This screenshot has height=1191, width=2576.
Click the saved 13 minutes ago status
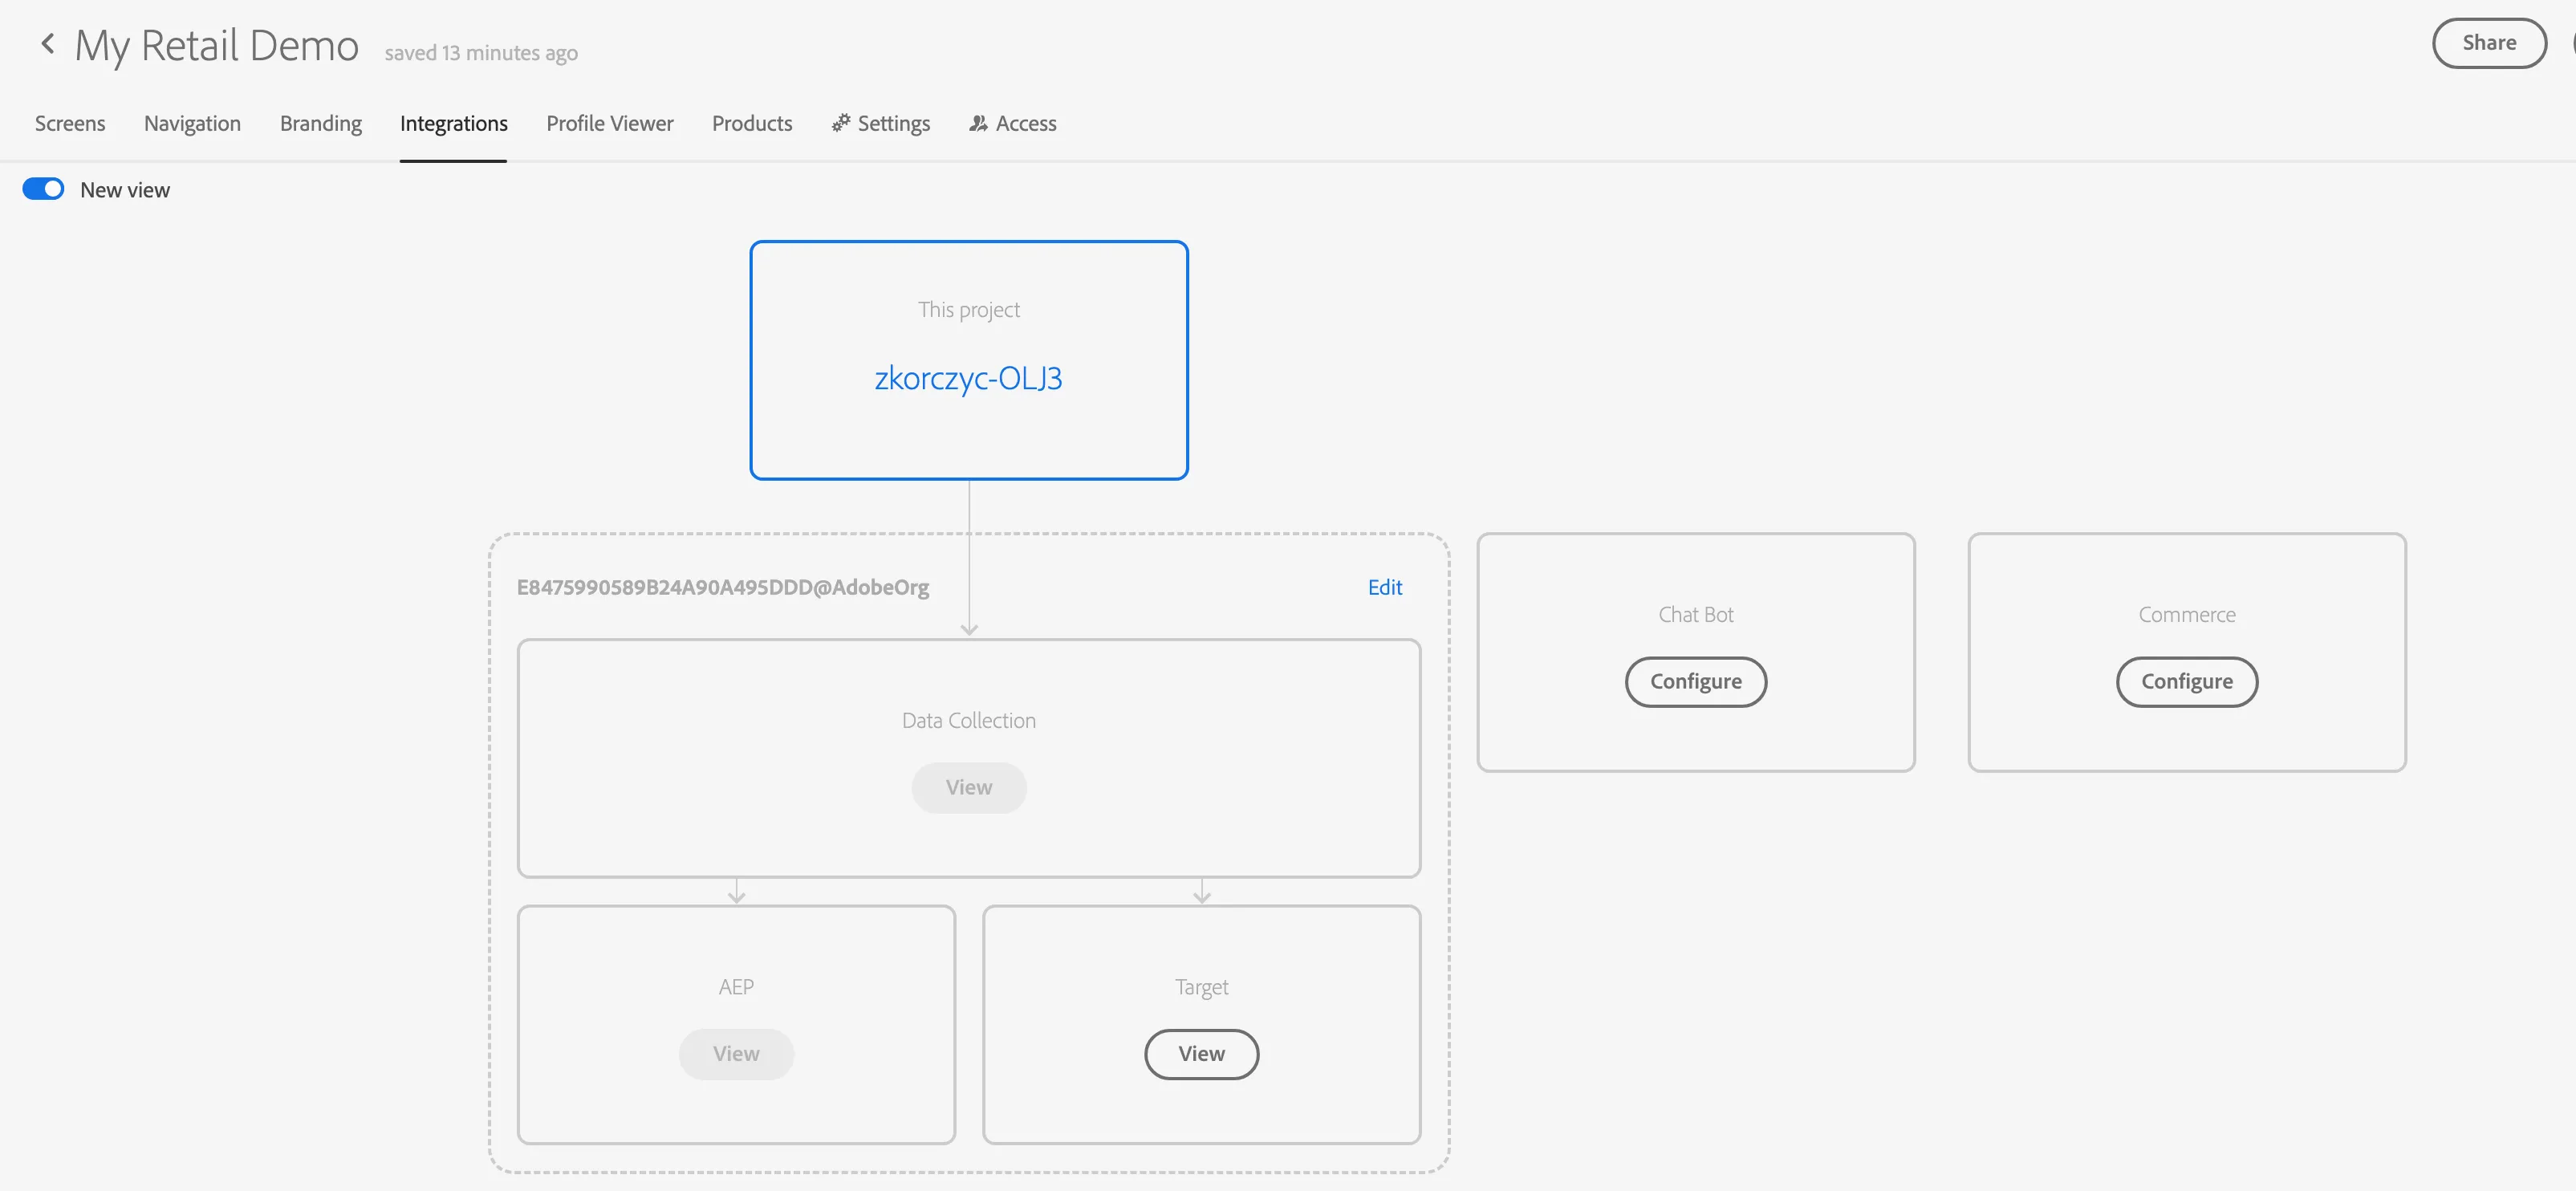481,53
